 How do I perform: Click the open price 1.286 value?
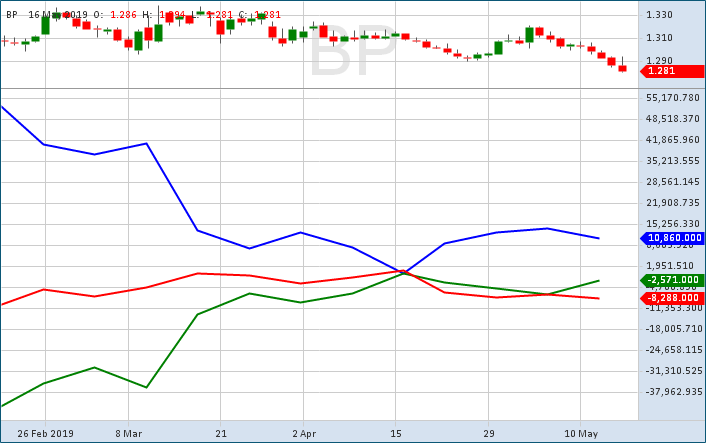coord(123,15)
